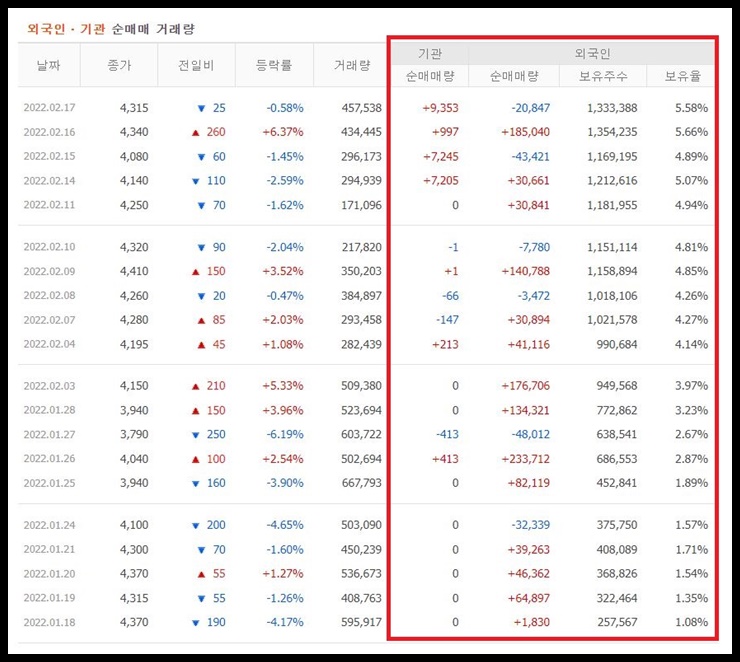Click the 기관 group header
Image resolution: width=740 pixels, height=662 pixels.
click(x=430, y=54)
